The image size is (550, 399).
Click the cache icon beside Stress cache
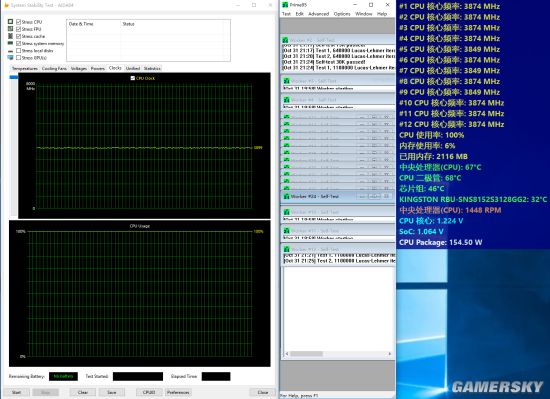11,36
